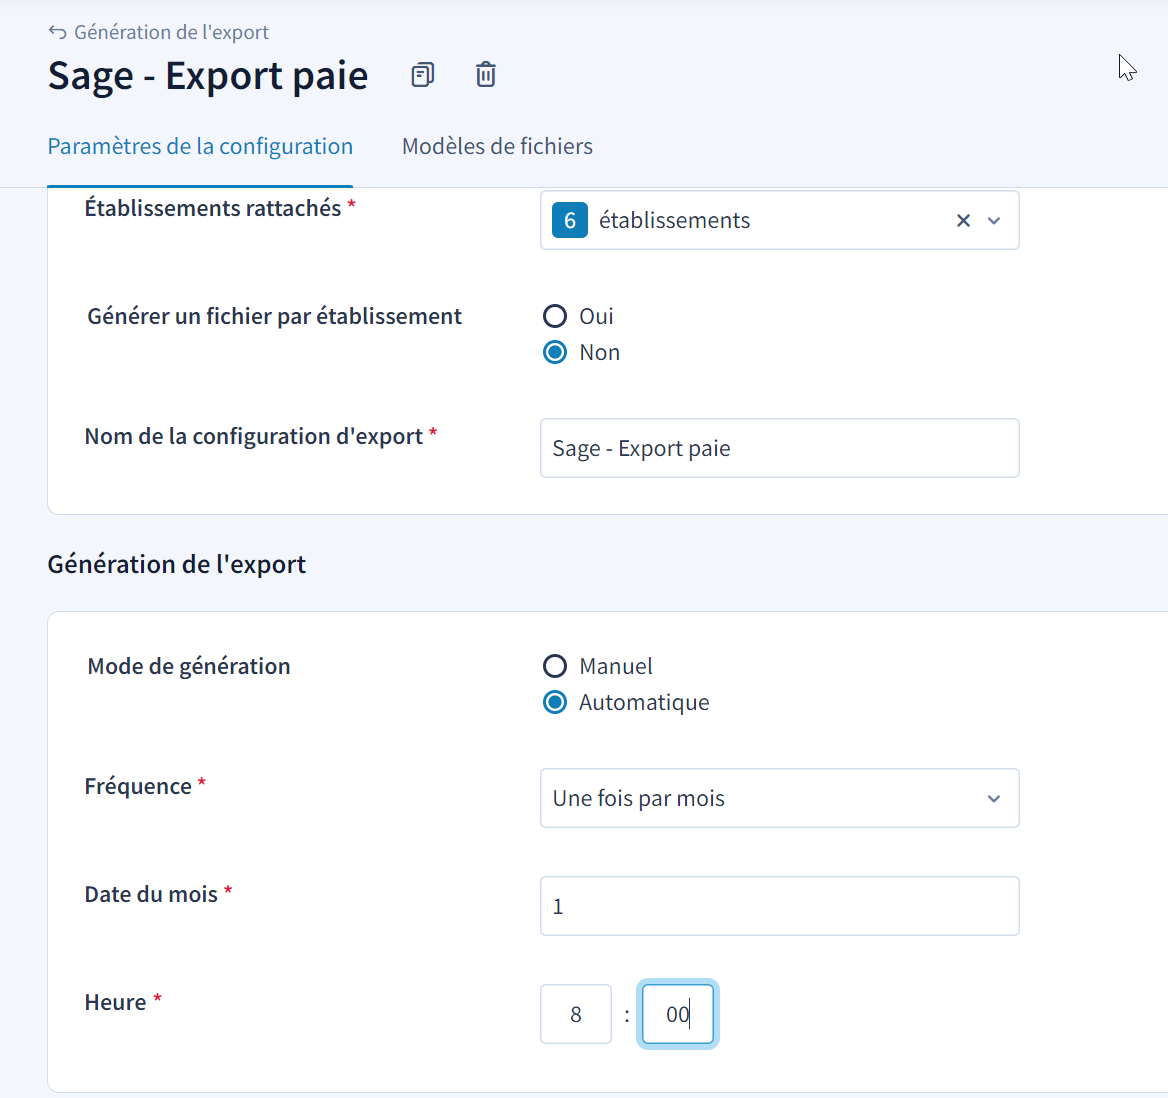Open the Fréquence dropdown Une fois par mois

(779, 799)
